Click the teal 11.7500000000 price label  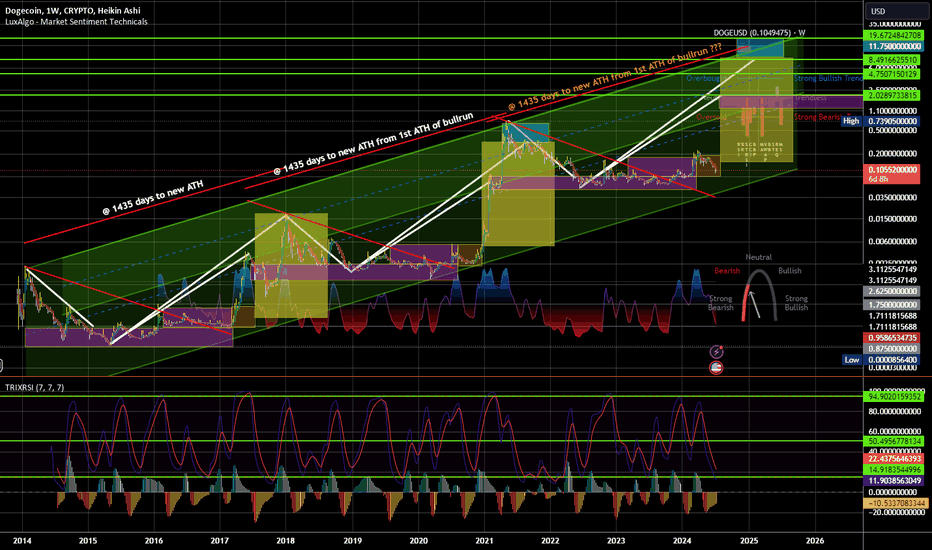(x=894, y=46)
